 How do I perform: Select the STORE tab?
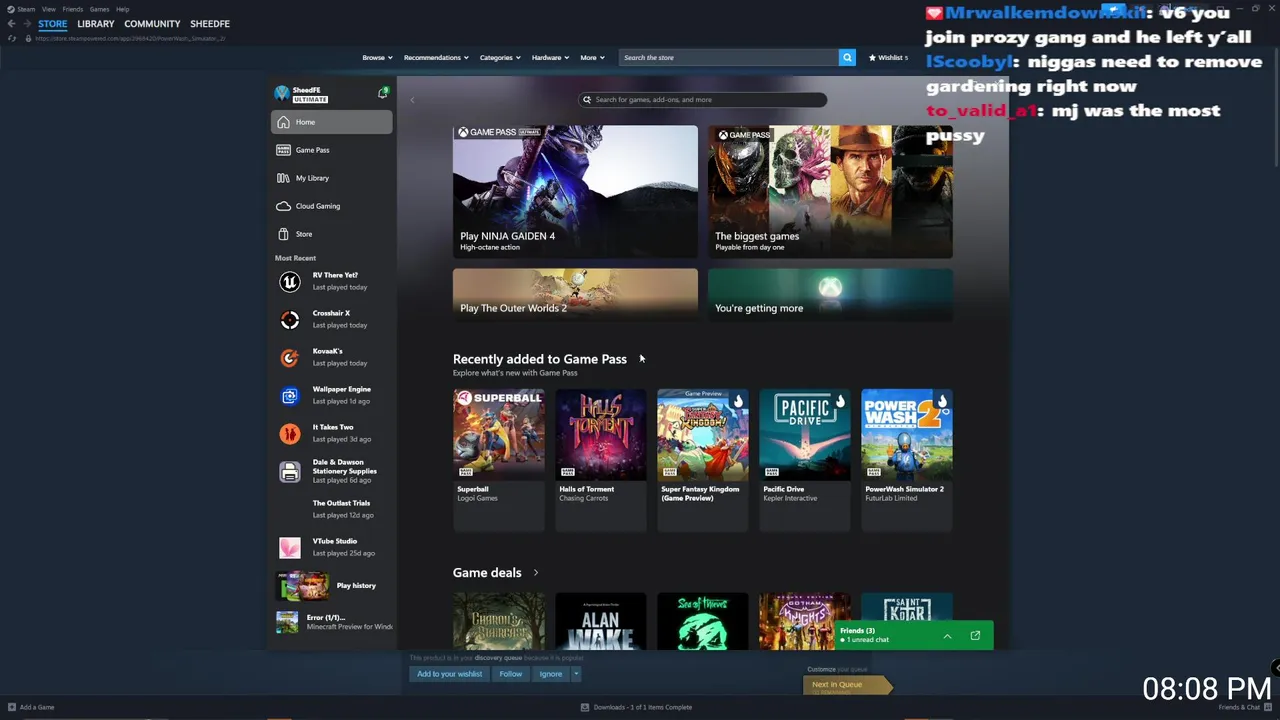pyautogui.click(x=53, y=24)
